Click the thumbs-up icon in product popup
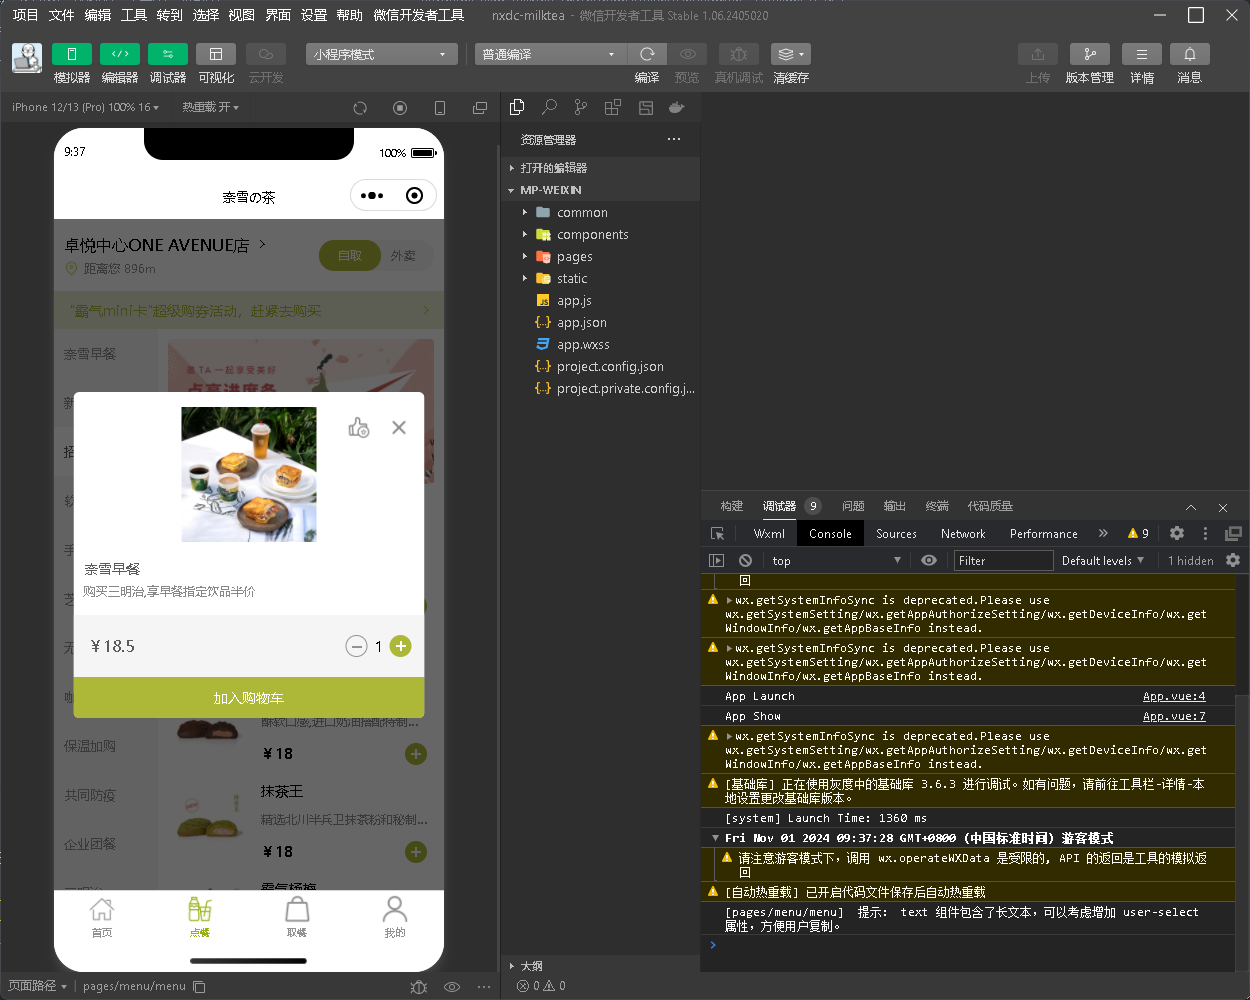 [359, 428]
